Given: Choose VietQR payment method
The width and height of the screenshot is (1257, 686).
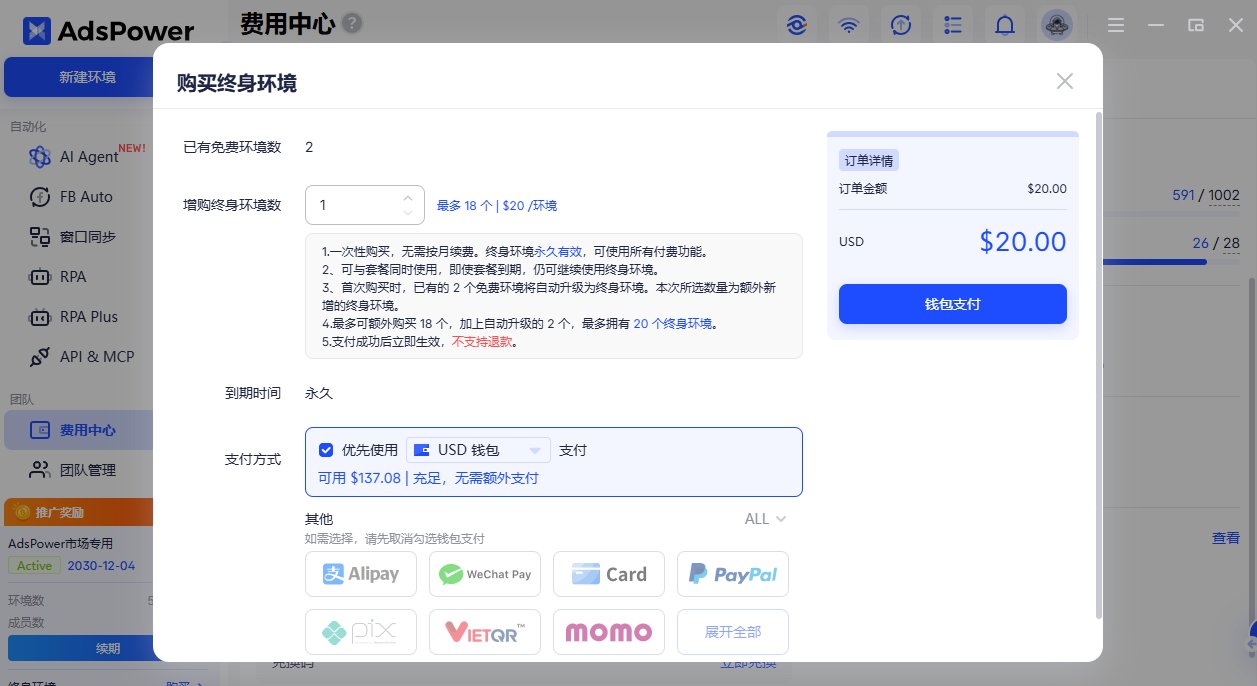Looking at the screenshot, I should tap(485, 632).
